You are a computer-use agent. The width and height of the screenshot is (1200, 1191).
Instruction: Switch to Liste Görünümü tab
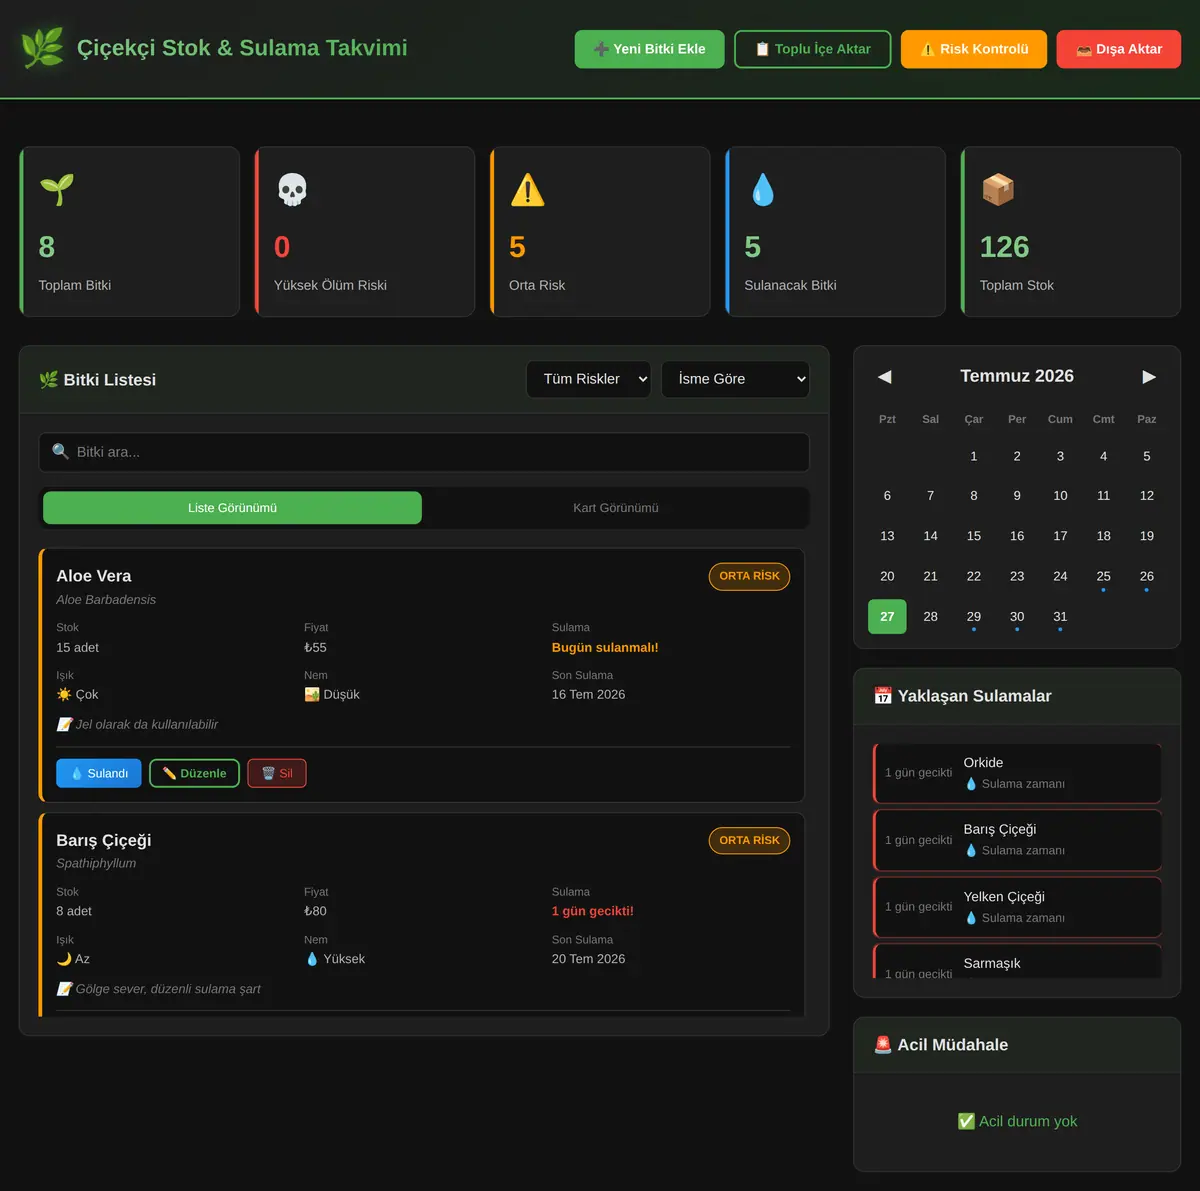pyautogui.click(x=233, y=508)
